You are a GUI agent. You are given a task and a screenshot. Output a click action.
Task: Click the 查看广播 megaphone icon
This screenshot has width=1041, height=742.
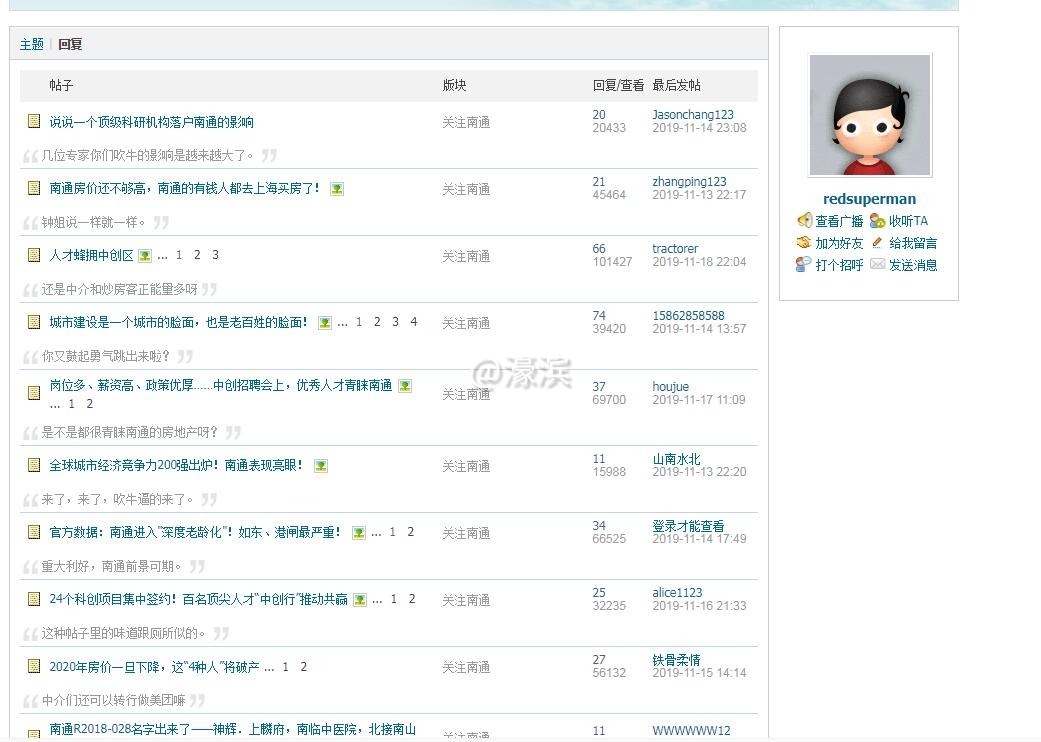[803, 221]
